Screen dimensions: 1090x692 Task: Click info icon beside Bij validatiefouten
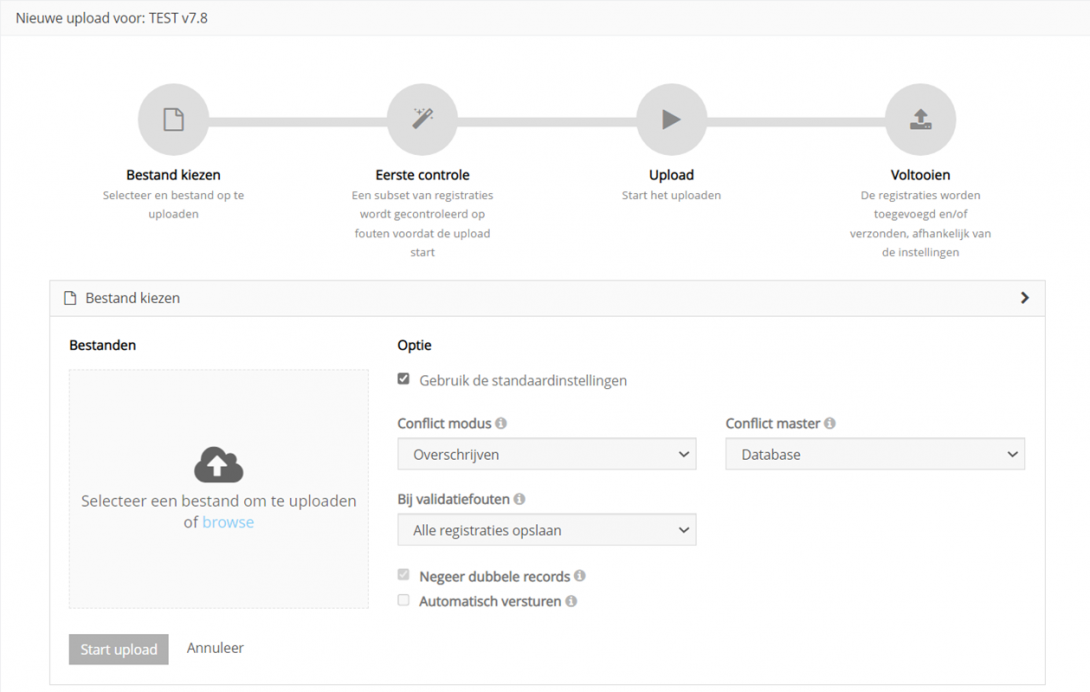(x=519, y=499)
